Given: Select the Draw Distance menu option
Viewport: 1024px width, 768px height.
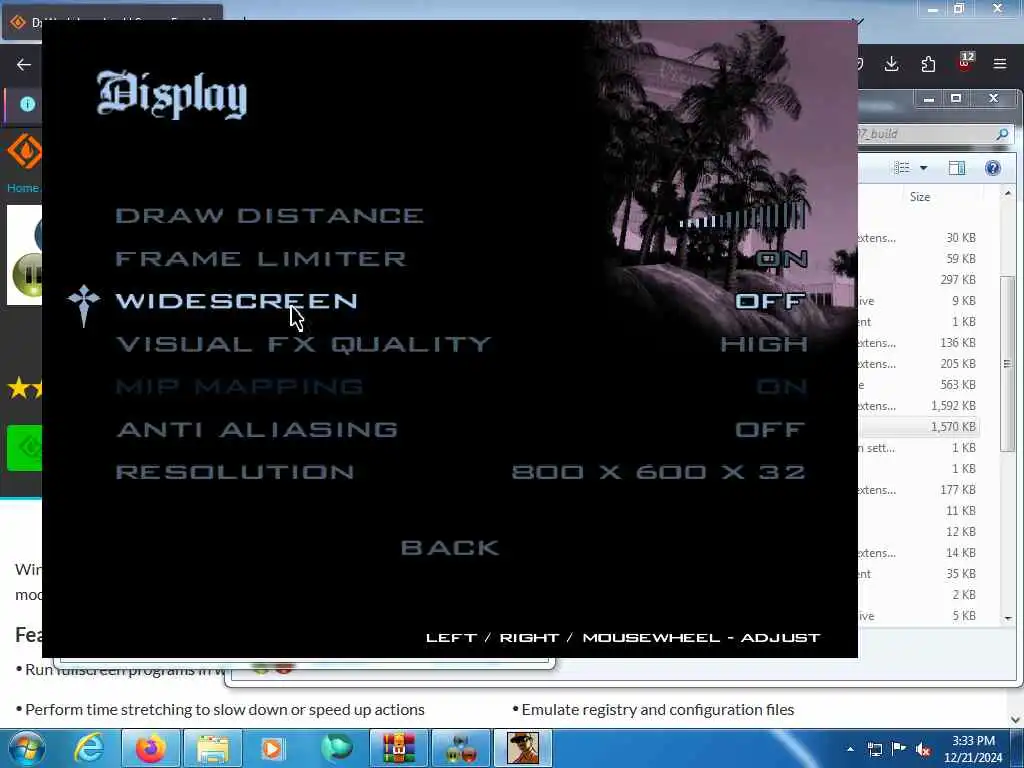Looking at the screenshot, I should (x=269, y=216).
